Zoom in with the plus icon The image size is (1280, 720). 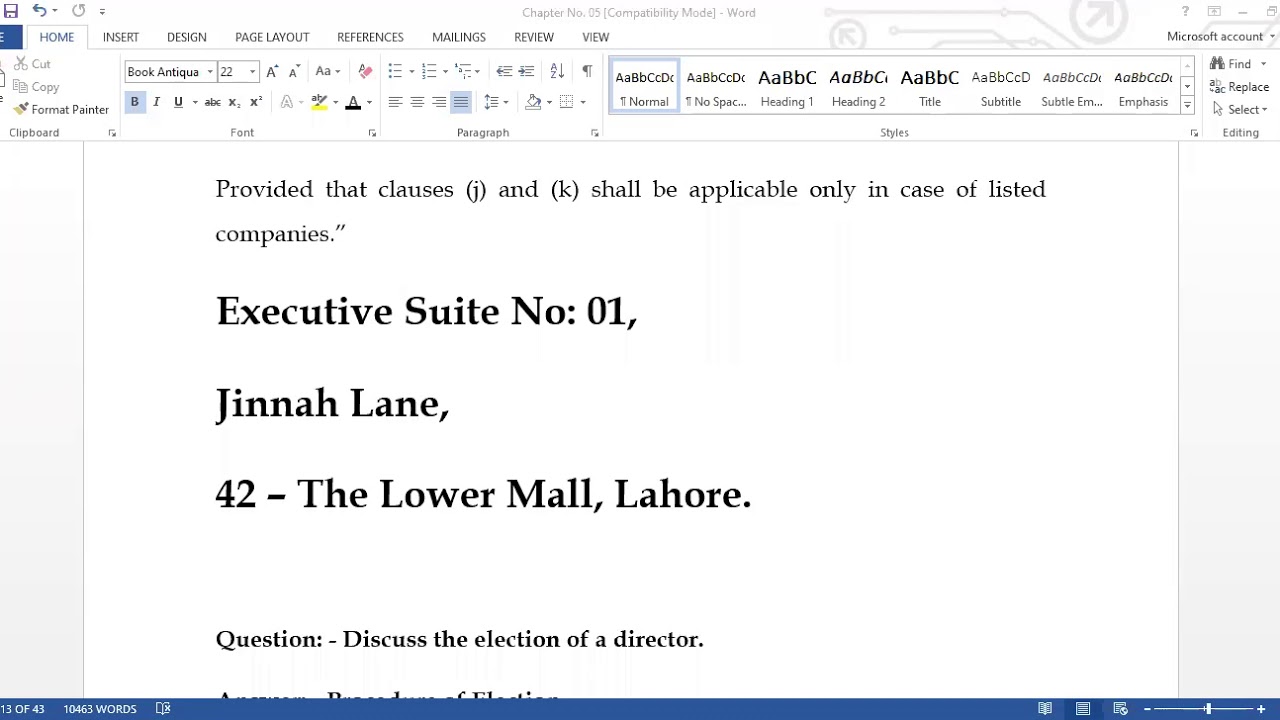point(1261,709)
